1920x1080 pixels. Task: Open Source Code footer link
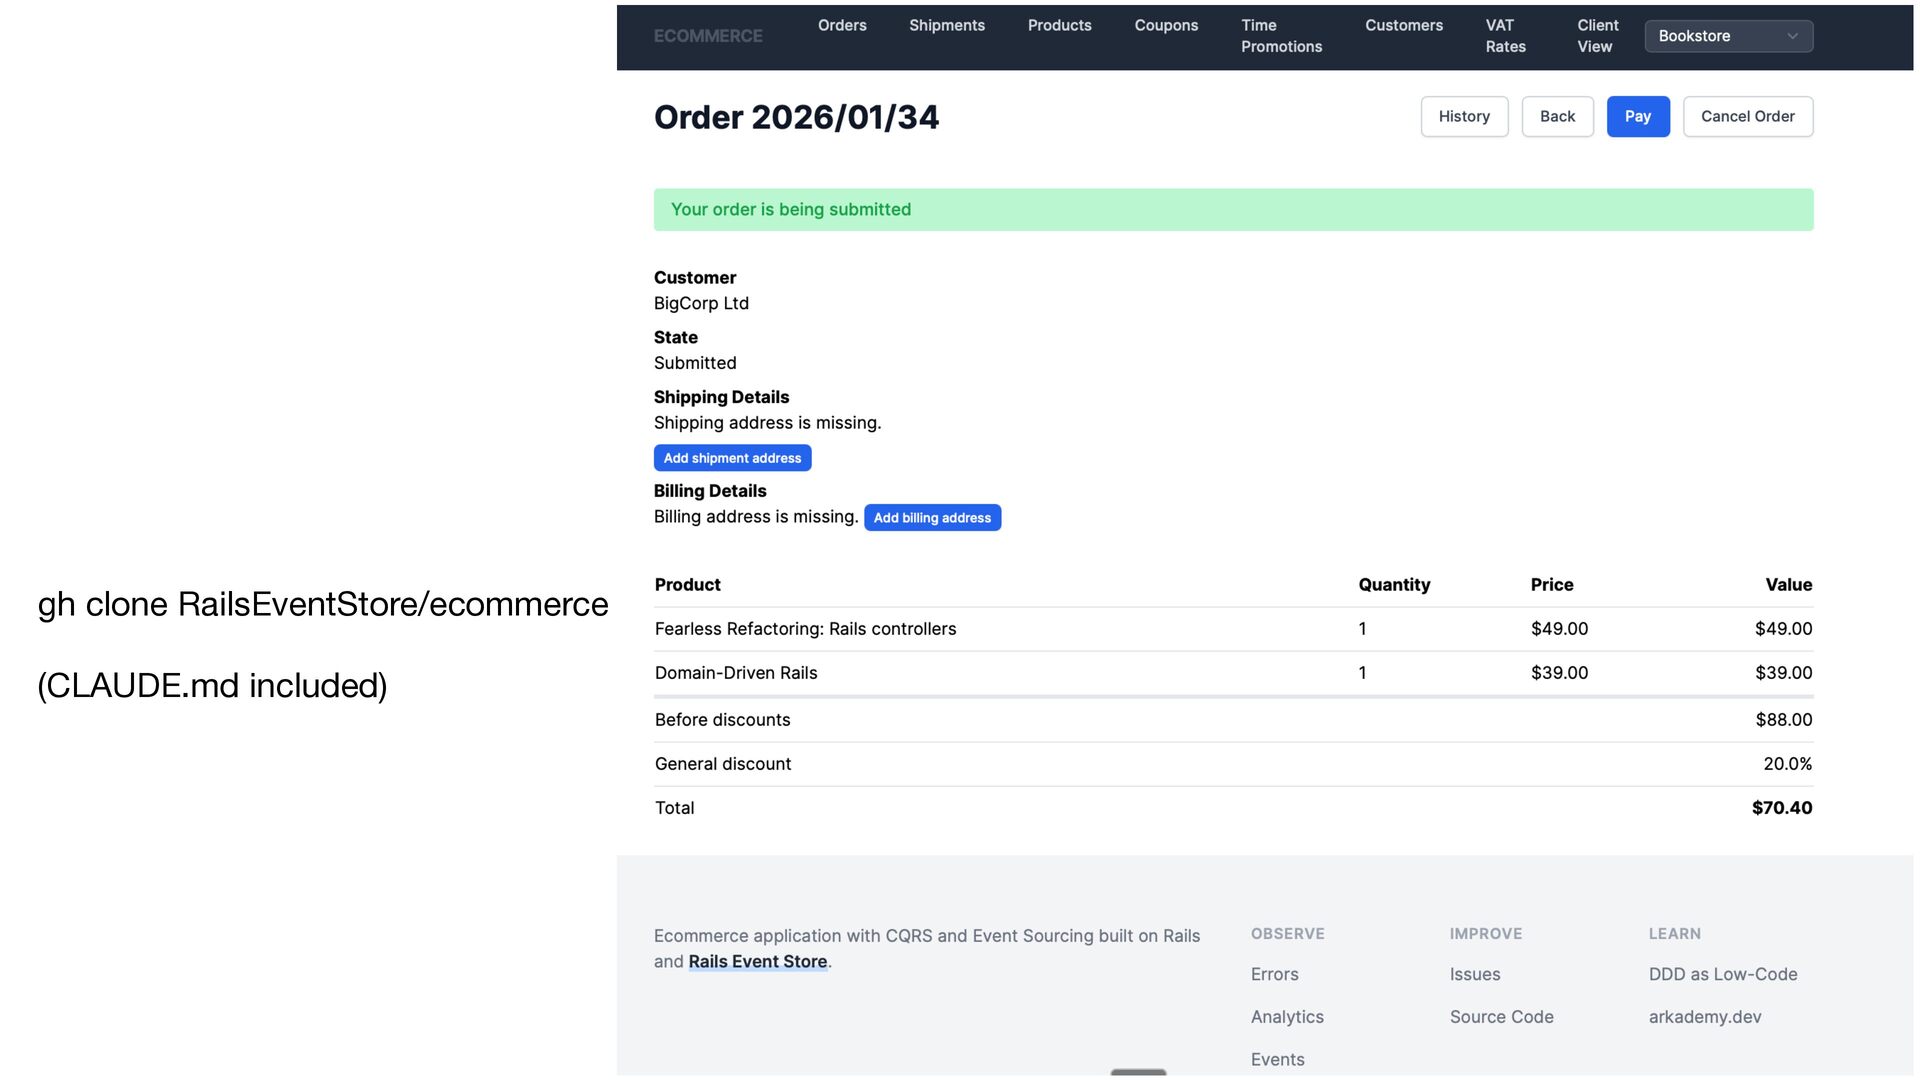[x=1501, y=1017]
